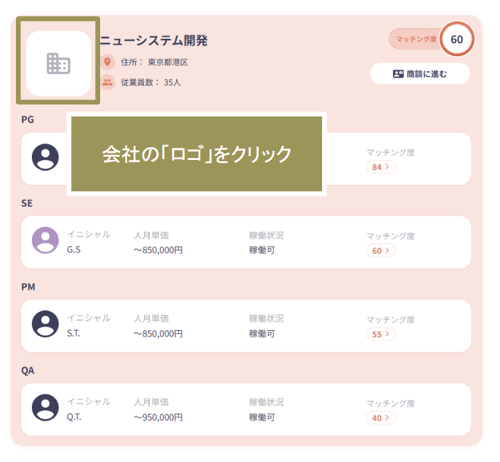Click the address location pin icon

[107, 62]
